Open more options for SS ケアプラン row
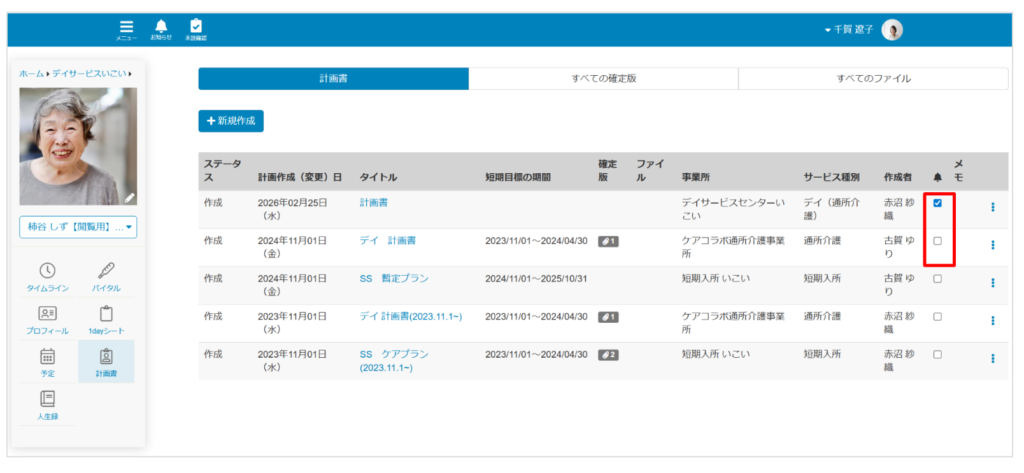 pos(993,359)
